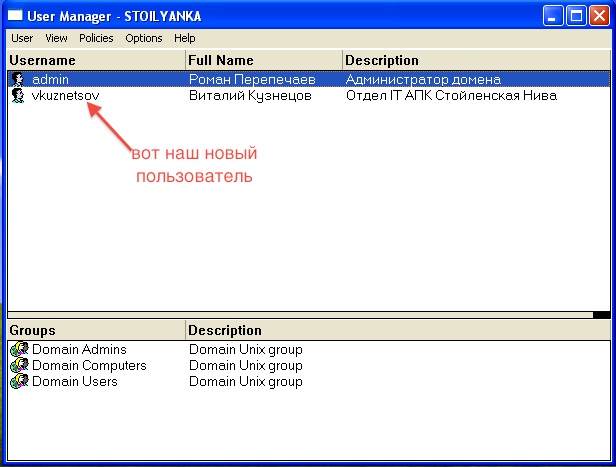This screenshot has height=467, width=616.
Task: Open the User menu
Action: pyautogui.click(x=22, y=38)
